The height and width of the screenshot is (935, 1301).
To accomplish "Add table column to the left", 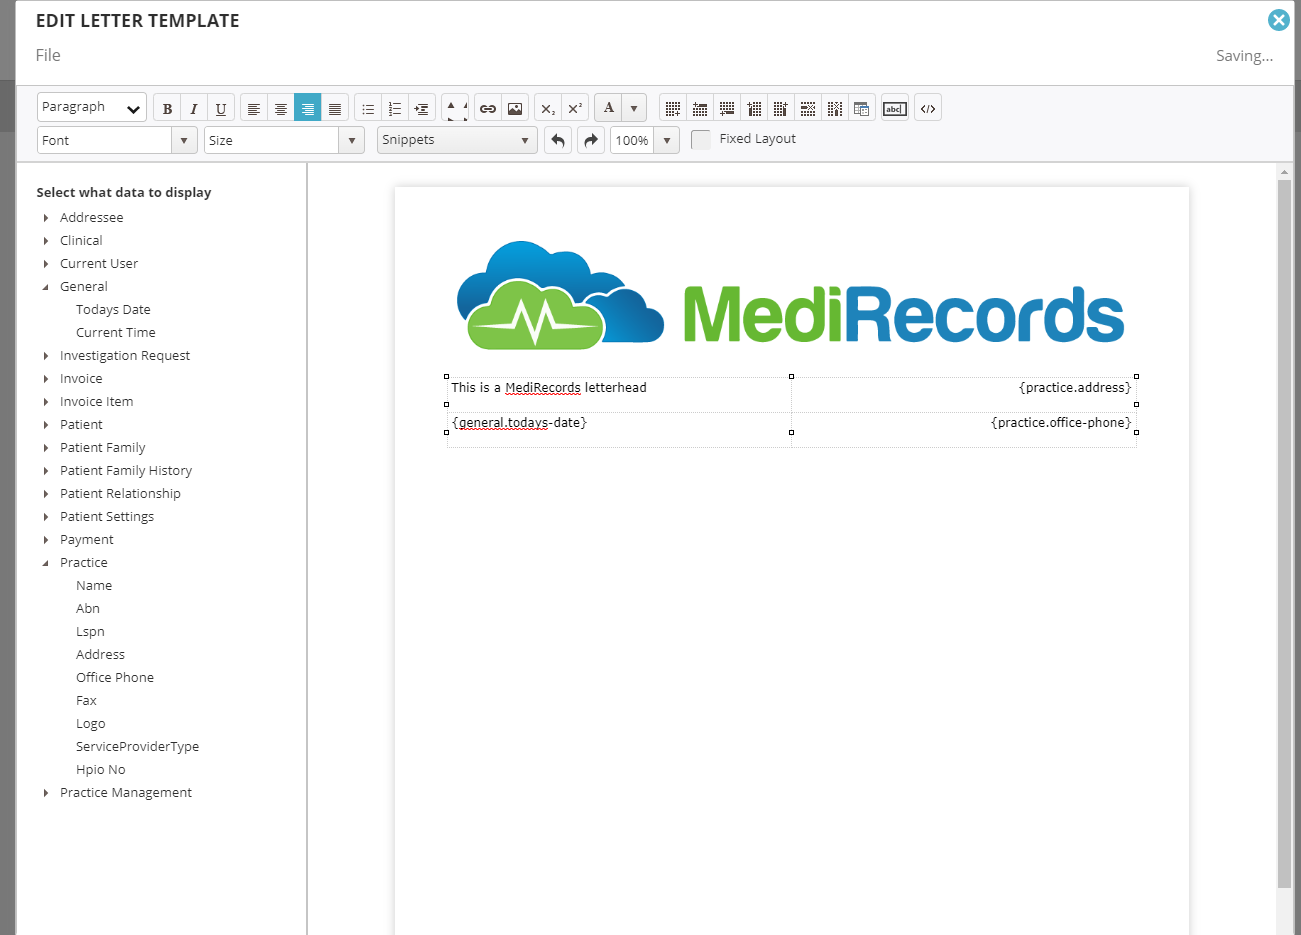I will coord(754,108).
